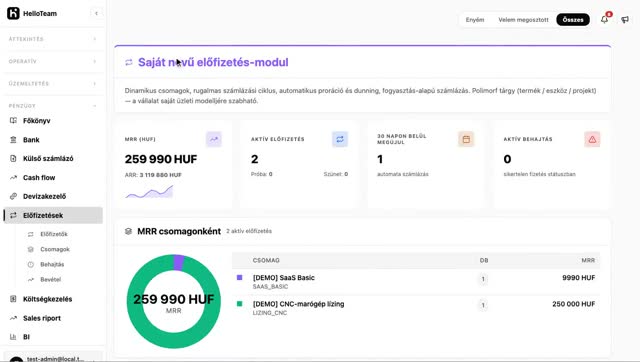
Task: Click the Bank building icon
Action: tap(13, 140)
